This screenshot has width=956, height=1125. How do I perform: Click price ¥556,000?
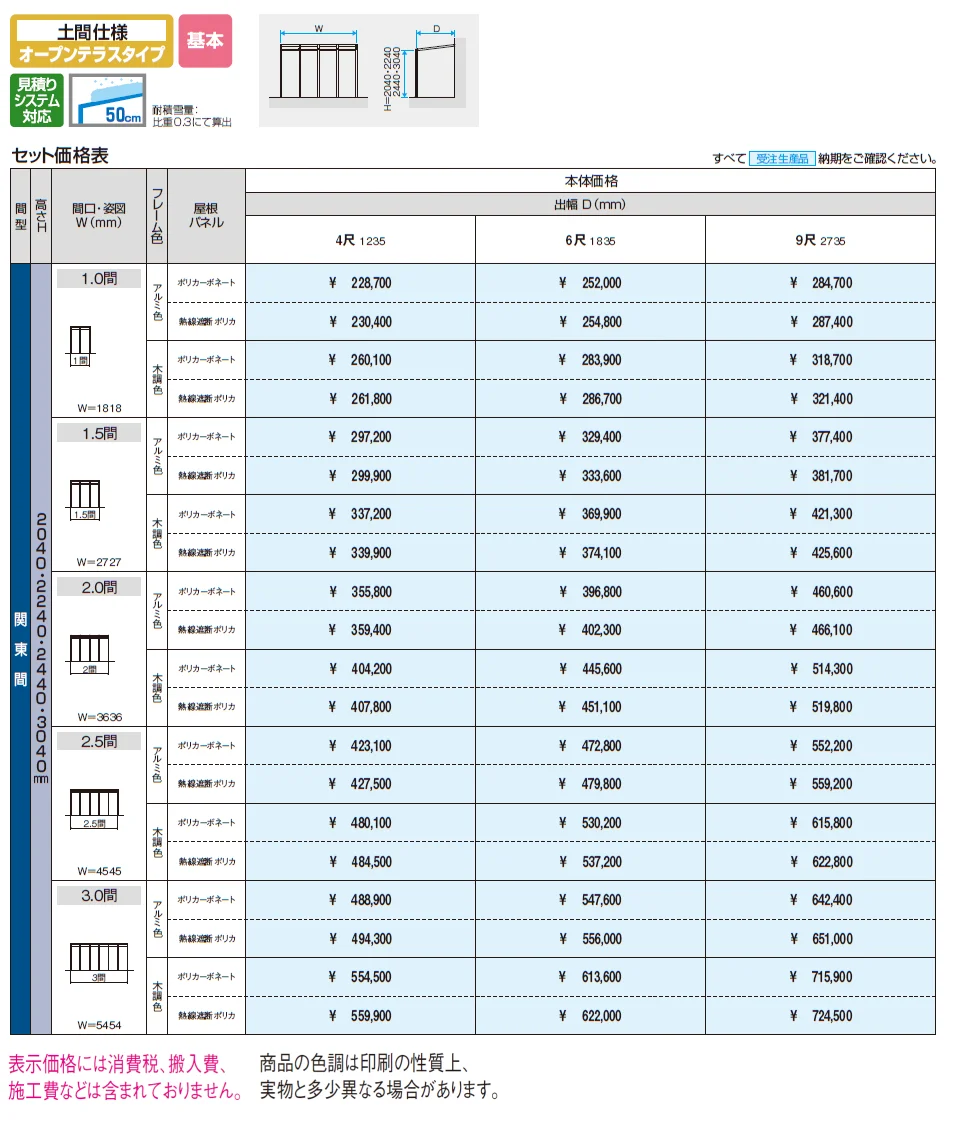point(590,938)
